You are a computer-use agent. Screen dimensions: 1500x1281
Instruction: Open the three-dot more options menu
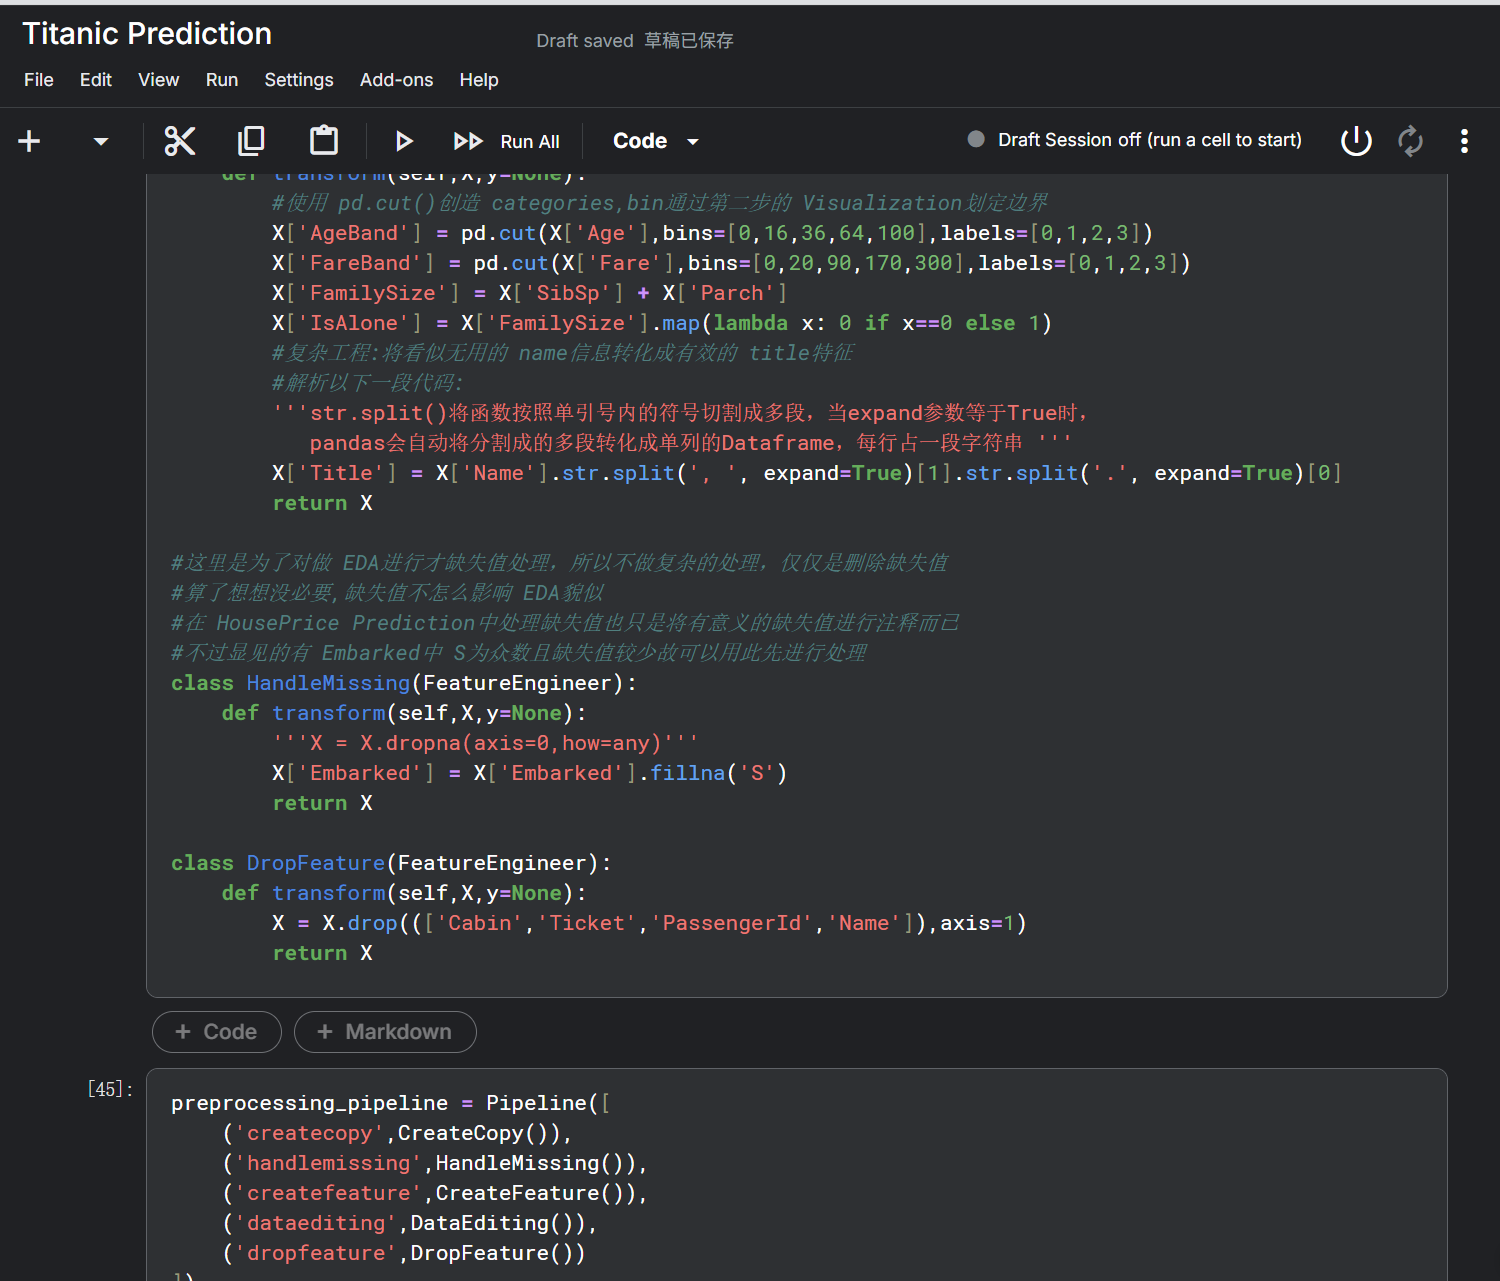coord(1464,141)
